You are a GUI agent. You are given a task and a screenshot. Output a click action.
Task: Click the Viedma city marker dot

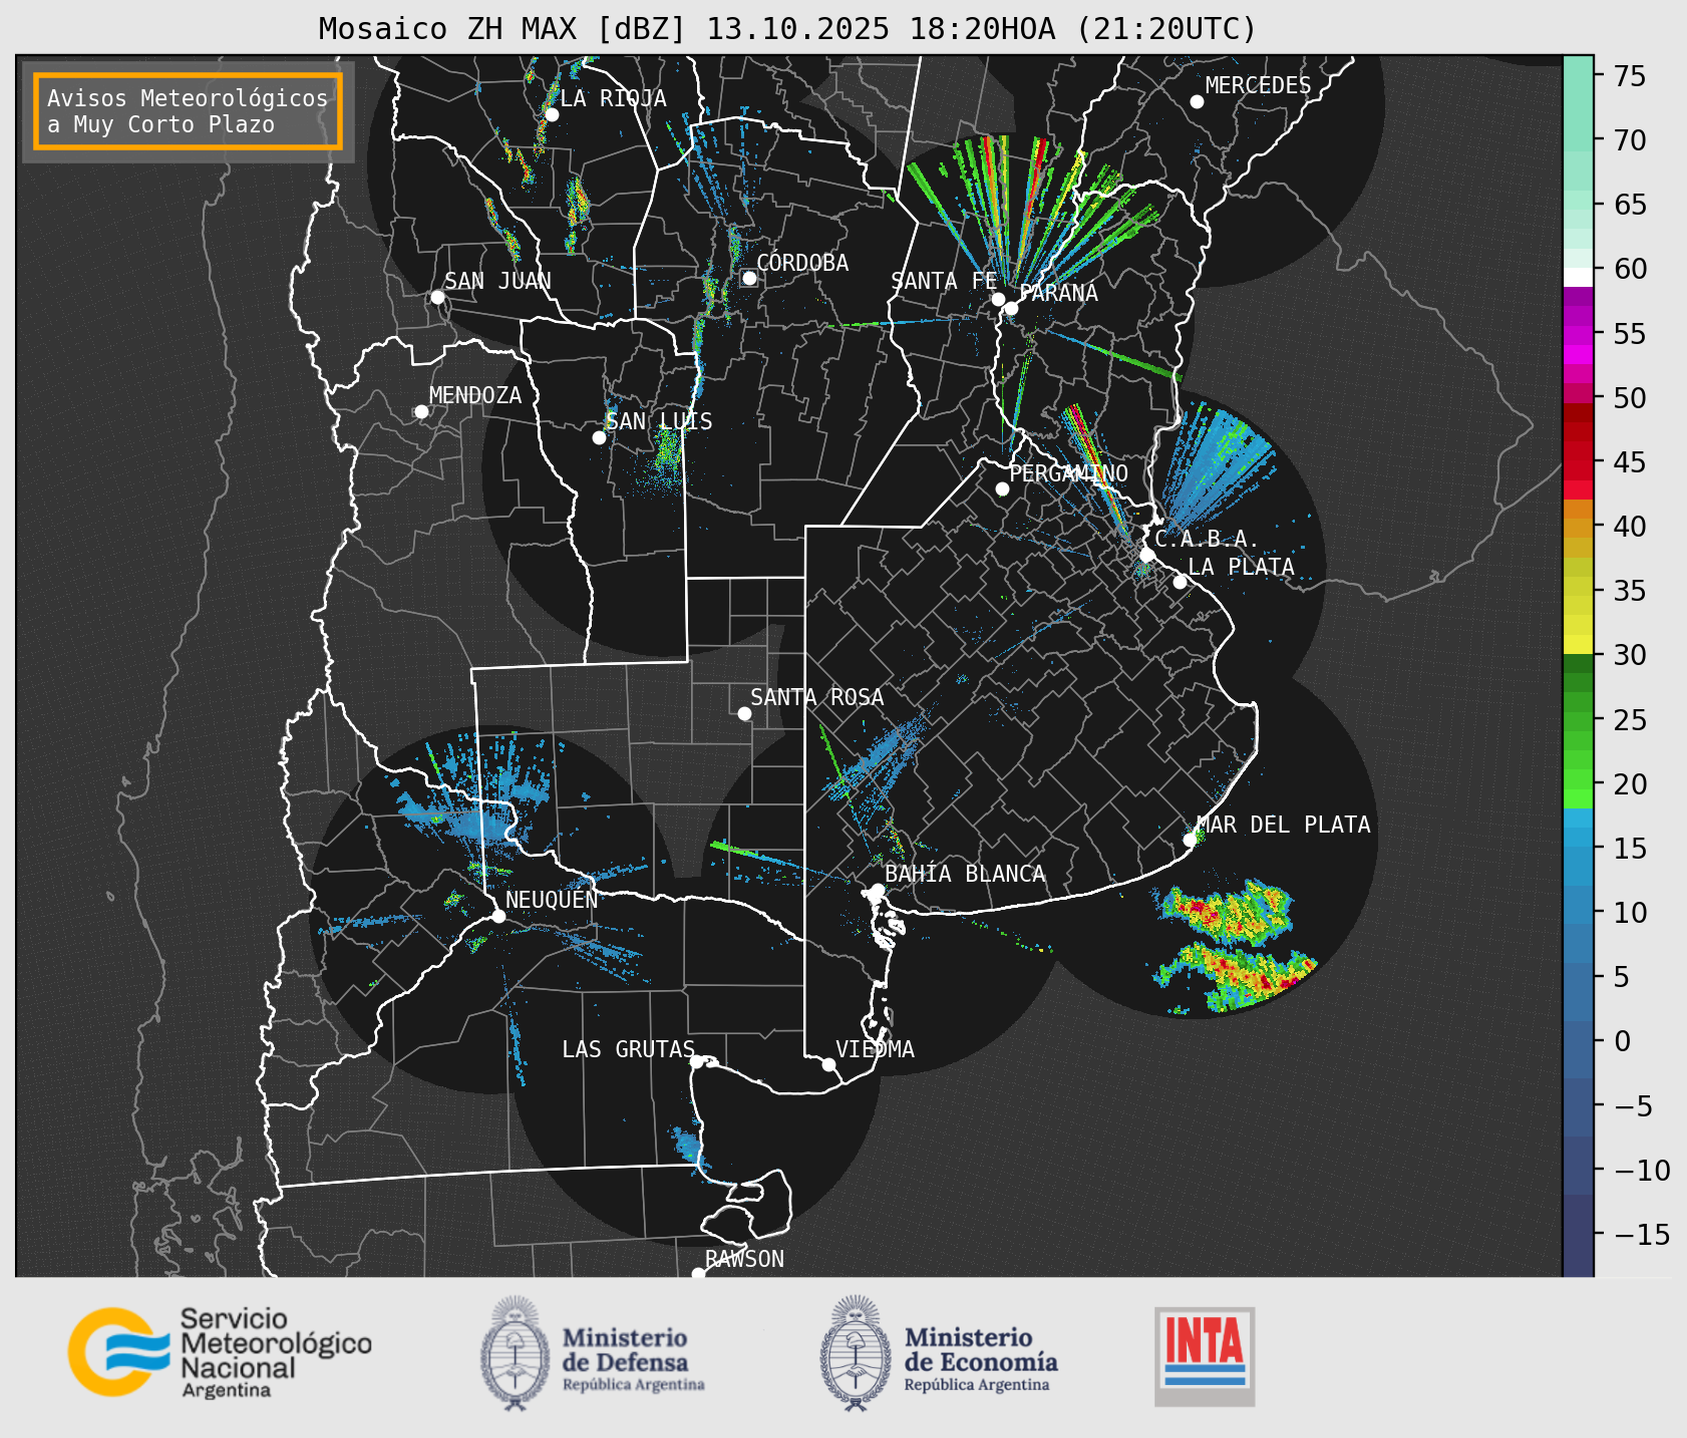pyautogui.click(x=828, y=1064)
